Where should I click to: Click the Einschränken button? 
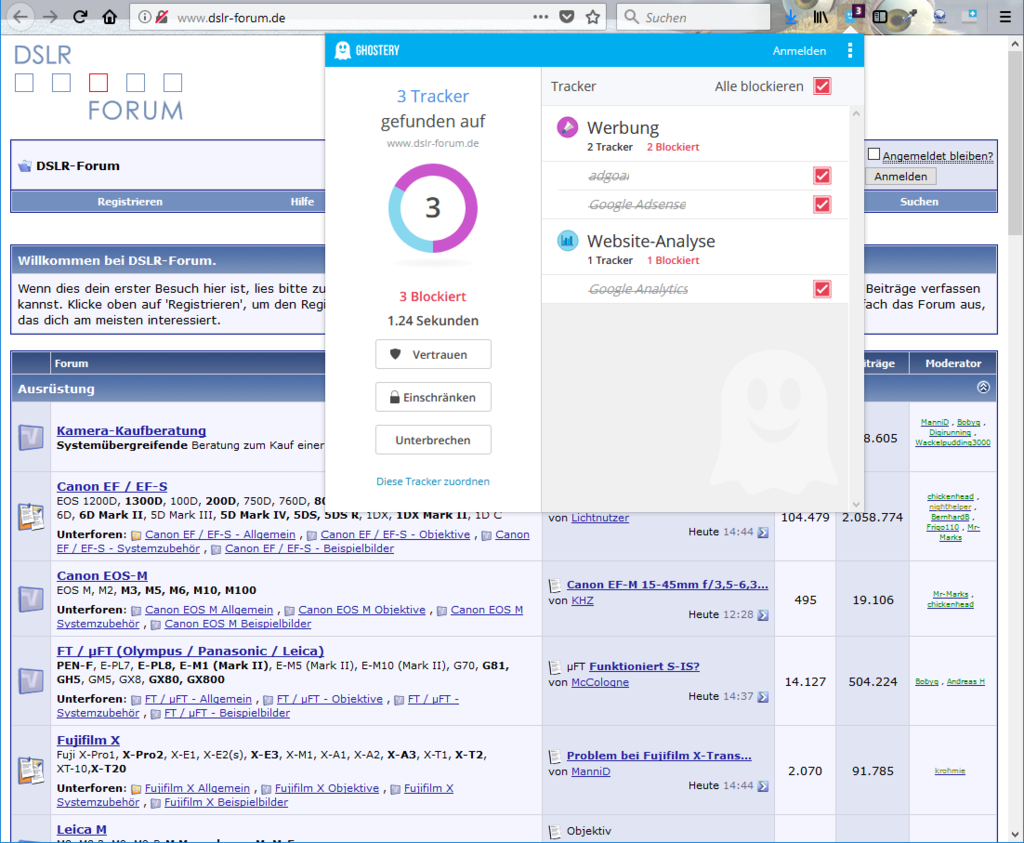pyautogui.click(x=433, y=397)
